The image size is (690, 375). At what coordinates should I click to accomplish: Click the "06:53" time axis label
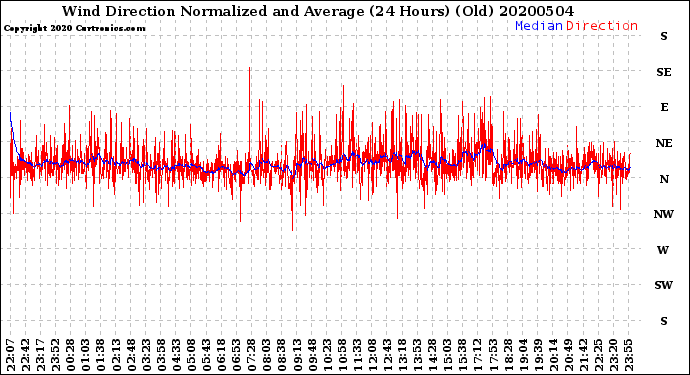[236, 355]
